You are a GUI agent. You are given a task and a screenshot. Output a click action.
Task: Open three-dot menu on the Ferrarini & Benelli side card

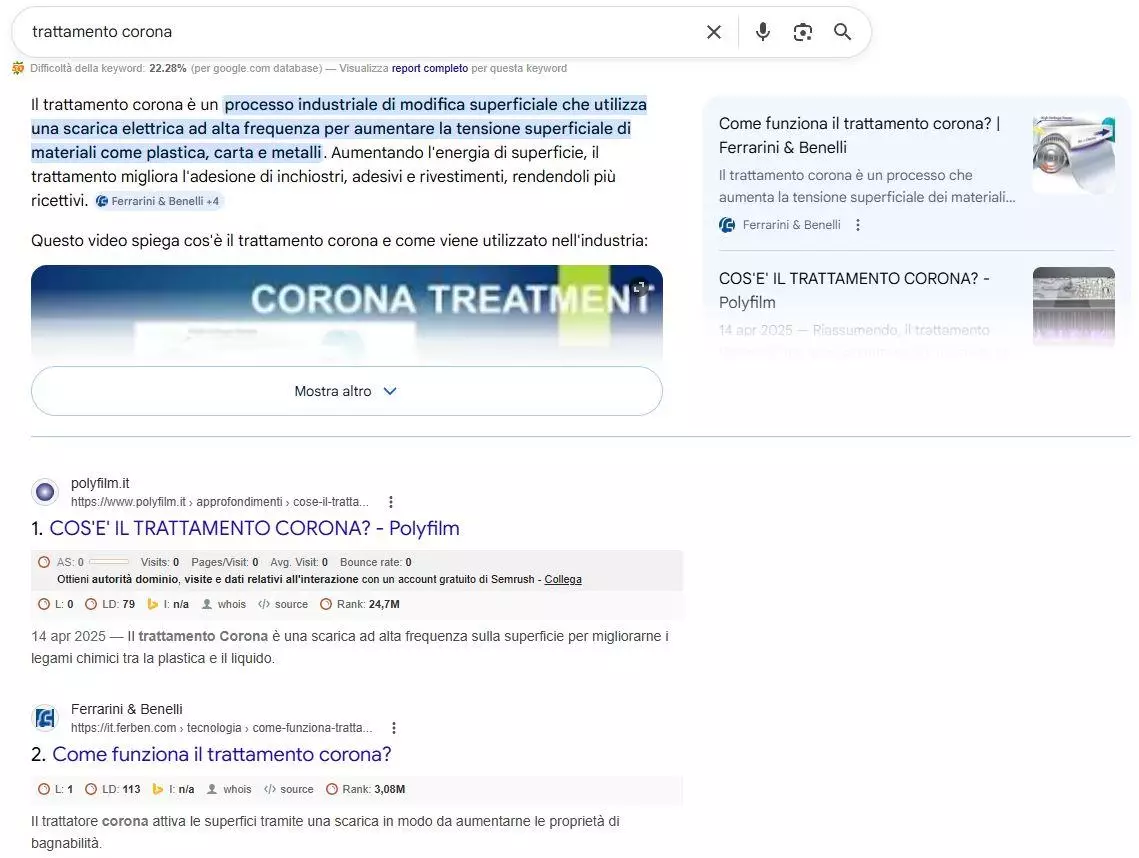pyautogui.click(x=858, y=225)
